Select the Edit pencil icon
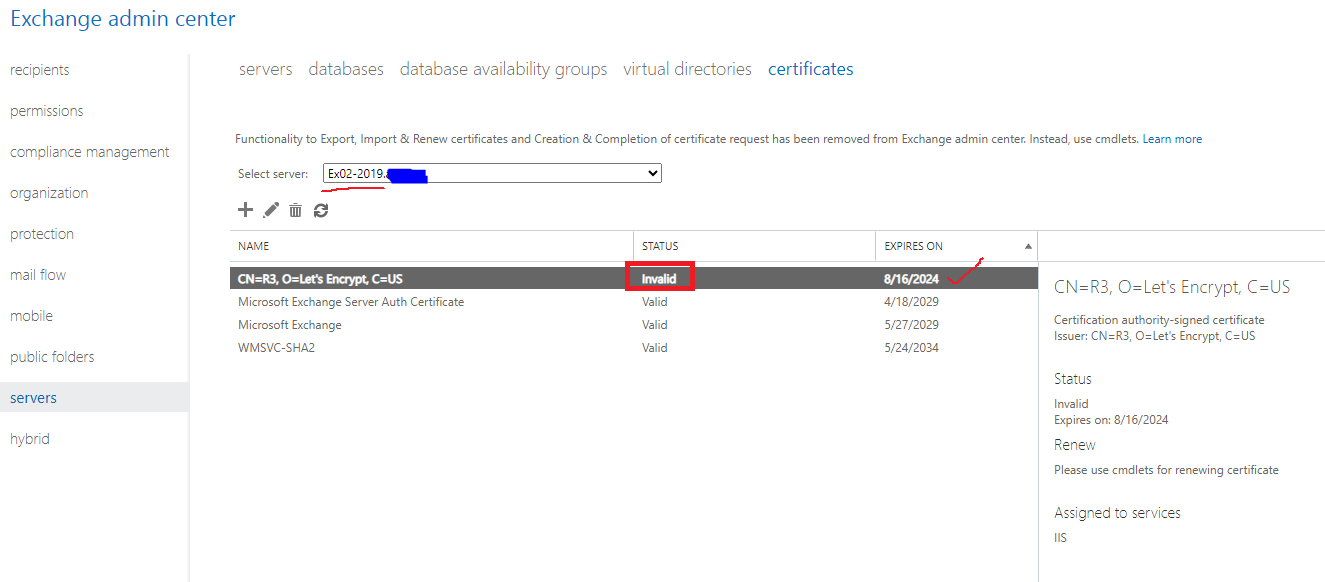This screenshot has width=1325, height=582. [270, 210]
